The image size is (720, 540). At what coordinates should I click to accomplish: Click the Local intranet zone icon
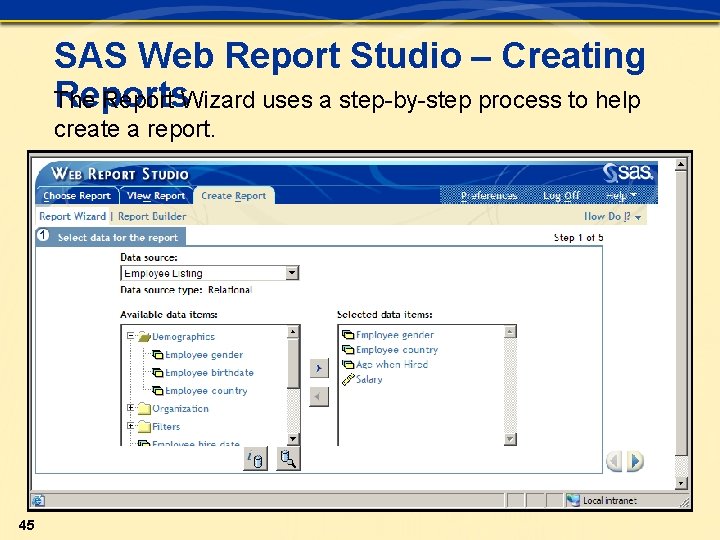(x=573, y=500)
